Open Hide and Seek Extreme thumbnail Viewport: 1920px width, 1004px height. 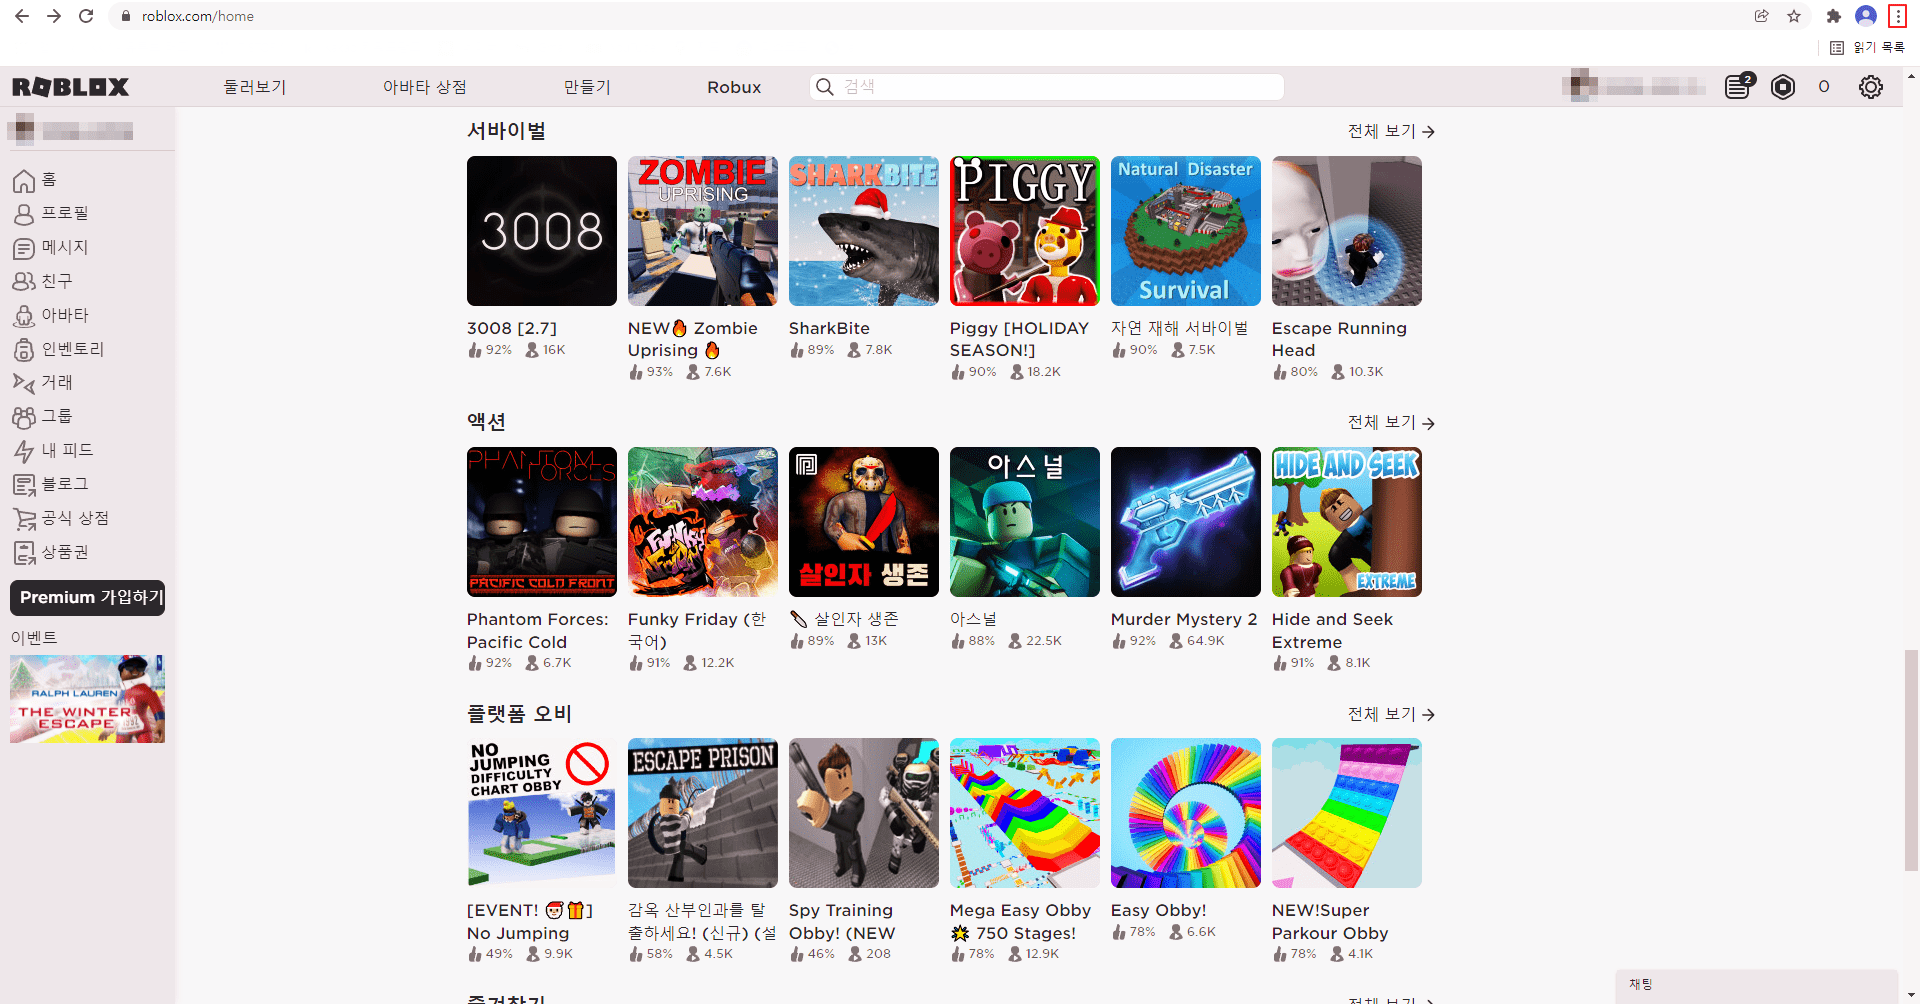[1347, 522]
